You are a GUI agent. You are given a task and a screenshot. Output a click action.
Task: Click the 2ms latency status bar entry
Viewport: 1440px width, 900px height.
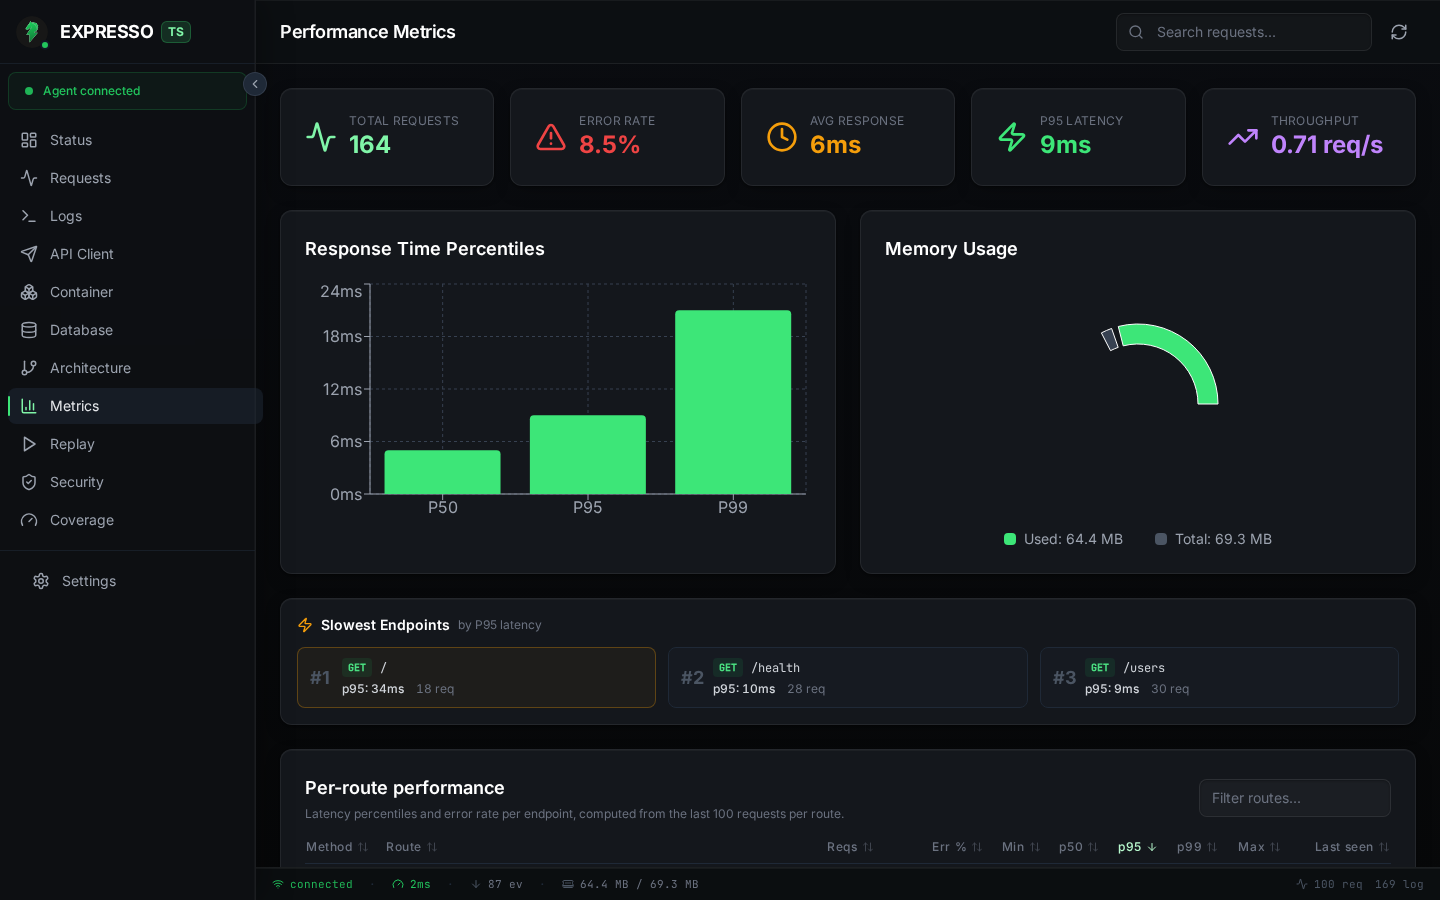(411, 884)
